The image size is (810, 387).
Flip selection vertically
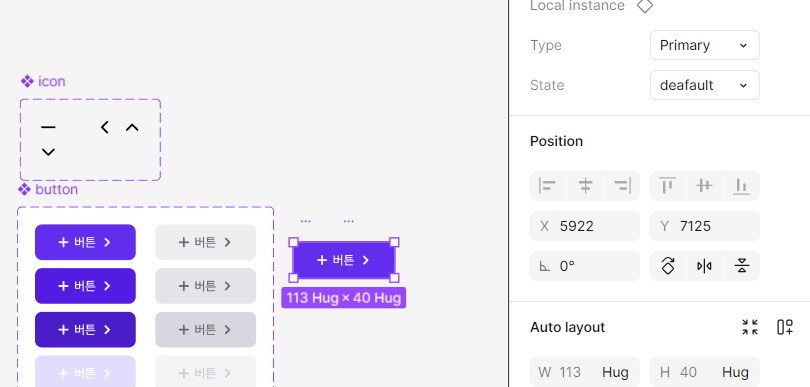tap(742, 266)
